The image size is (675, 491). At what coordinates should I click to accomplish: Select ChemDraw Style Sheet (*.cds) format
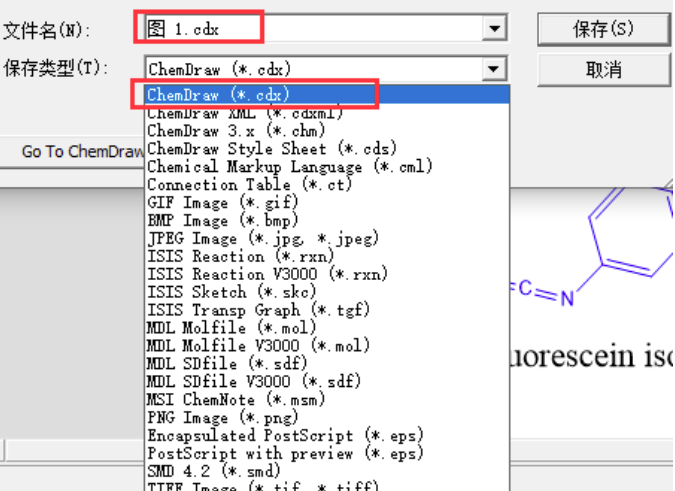(x=327, y=149)
